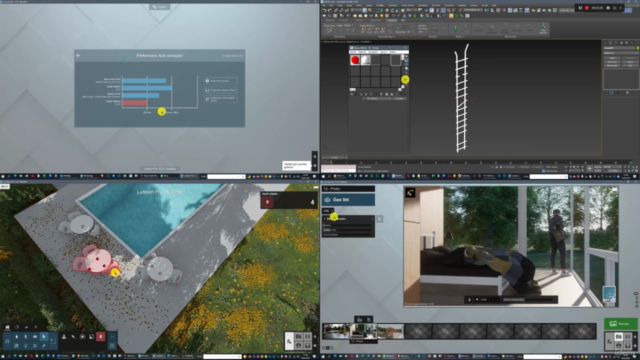The height and width of the screenshot is (360, 640).
Task: Open the Modifiers menu in 3ds Max
Action: [x=380, y=5]
